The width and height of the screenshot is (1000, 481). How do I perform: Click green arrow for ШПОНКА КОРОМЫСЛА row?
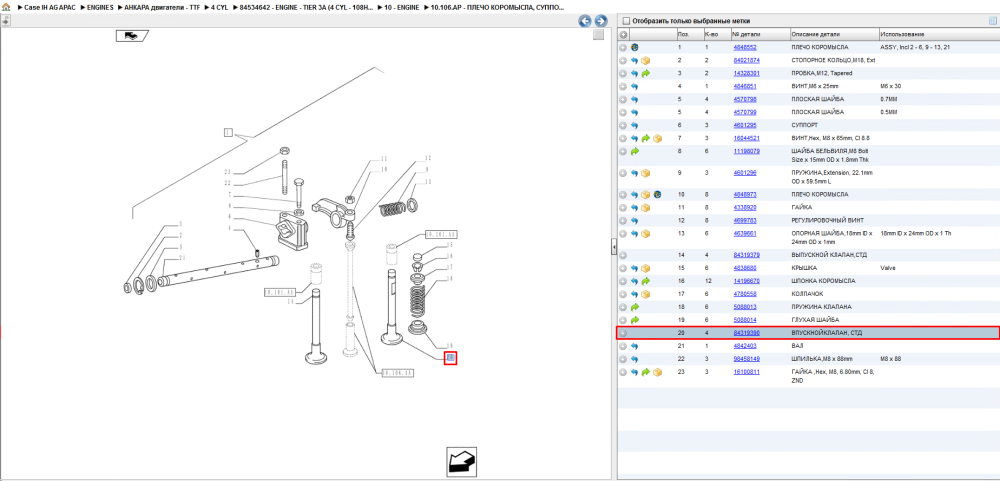645,281
